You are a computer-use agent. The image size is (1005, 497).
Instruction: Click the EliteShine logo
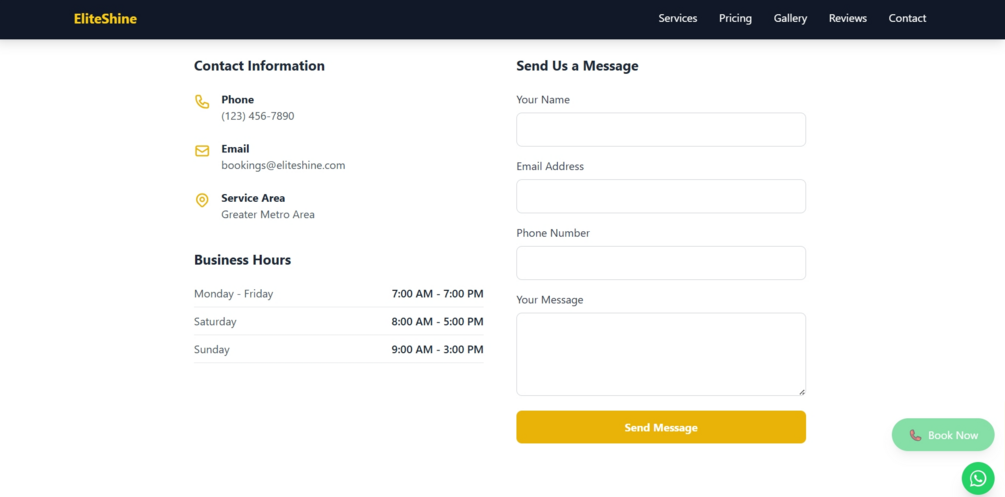pos(105,19)
